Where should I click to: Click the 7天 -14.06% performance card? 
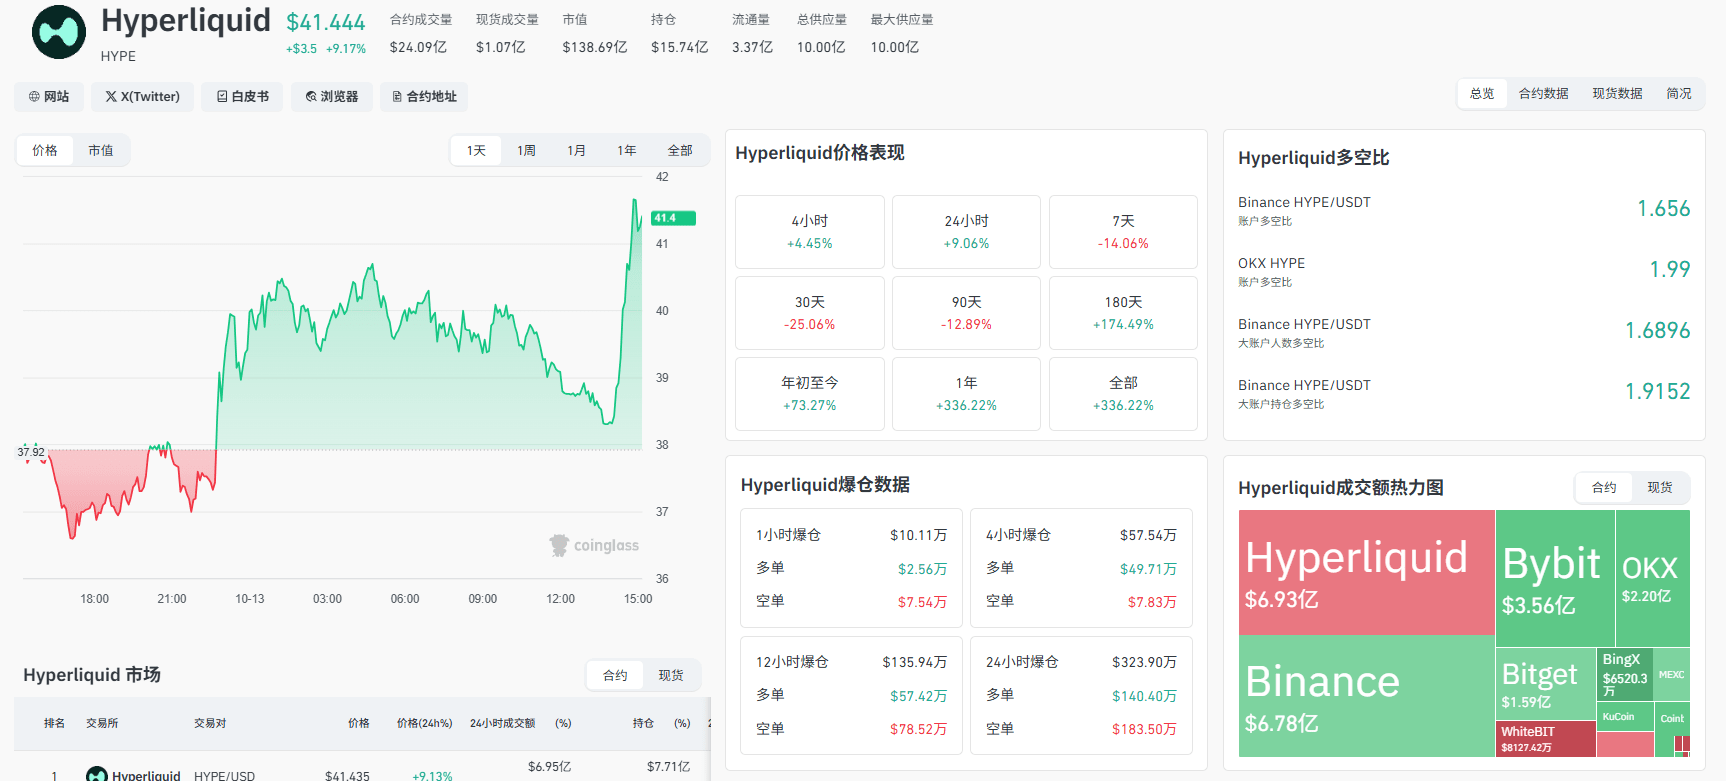(x=1123, y=232)
